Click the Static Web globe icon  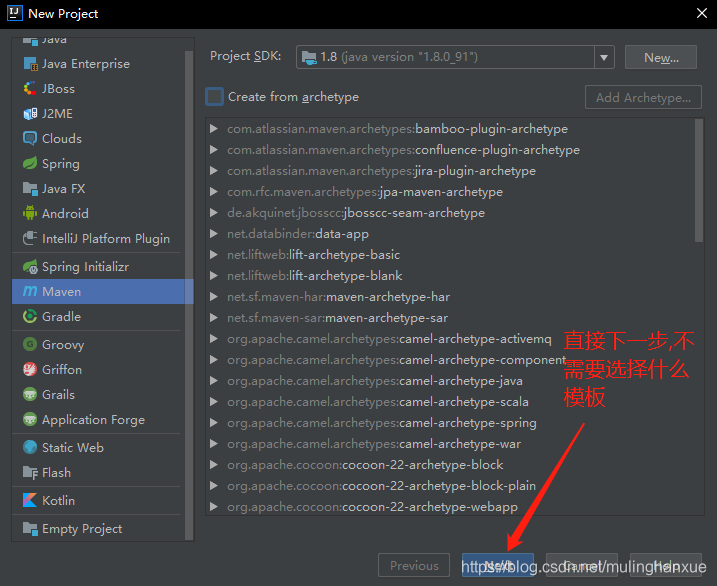coord(30,447)
